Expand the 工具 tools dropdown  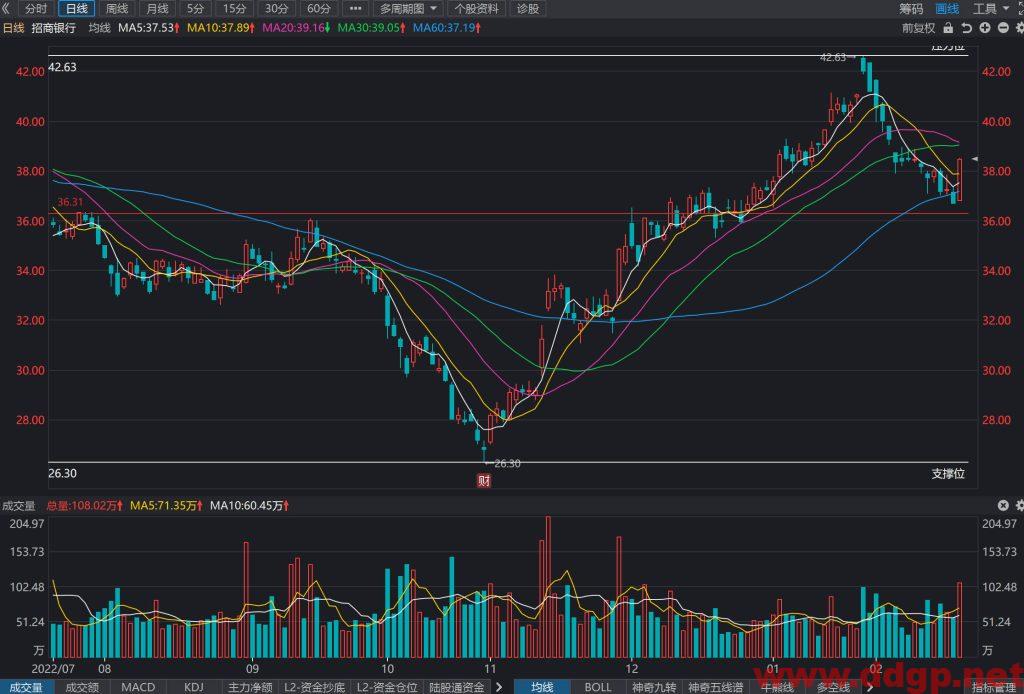click(x=991, y=8)
